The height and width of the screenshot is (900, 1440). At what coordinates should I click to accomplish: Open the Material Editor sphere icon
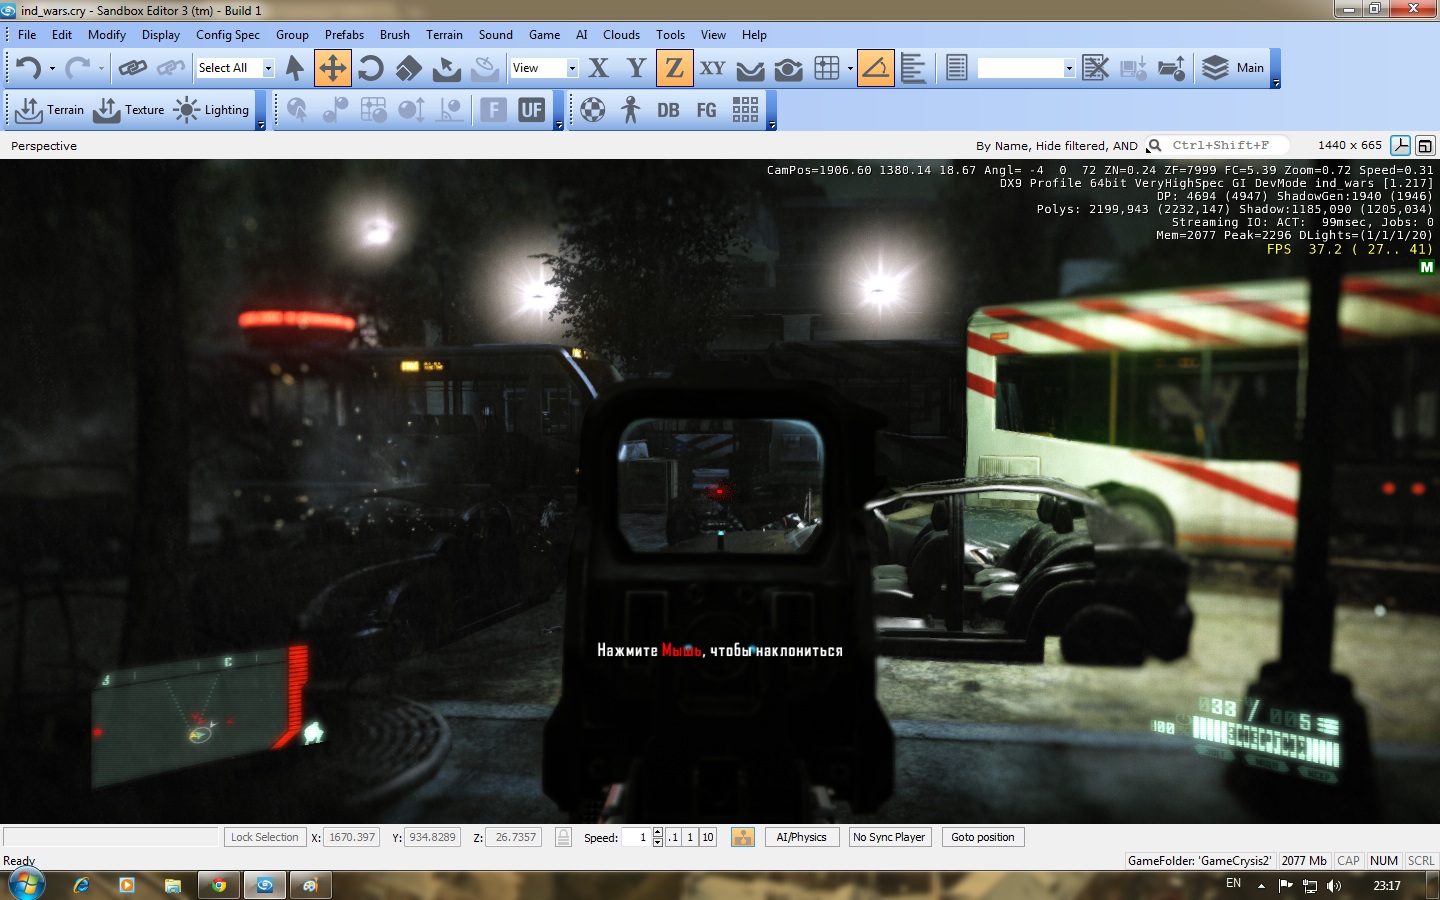tap(593, 110)
